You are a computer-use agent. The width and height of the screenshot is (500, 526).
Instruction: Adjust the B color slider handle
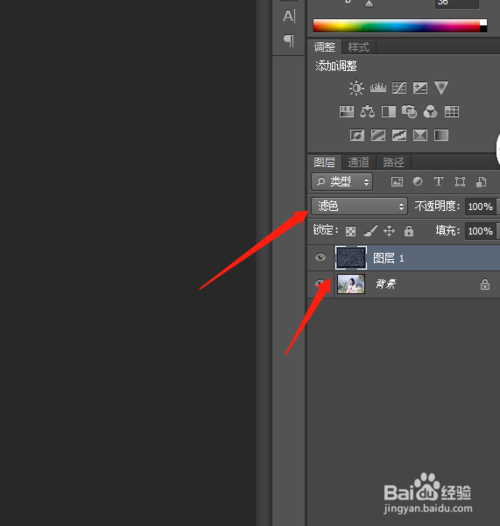click(369, 4)
